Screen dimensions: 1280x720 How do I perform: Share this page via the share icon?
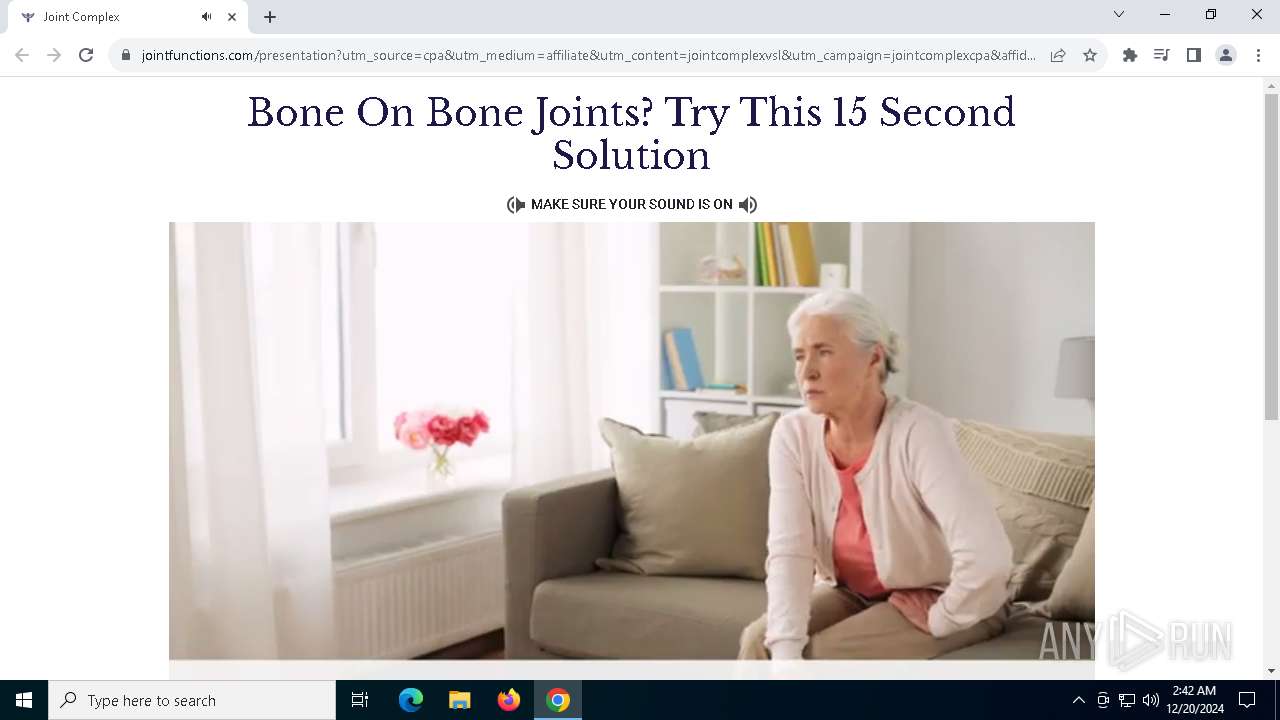pyautogui.click(x=1058, y=55)
